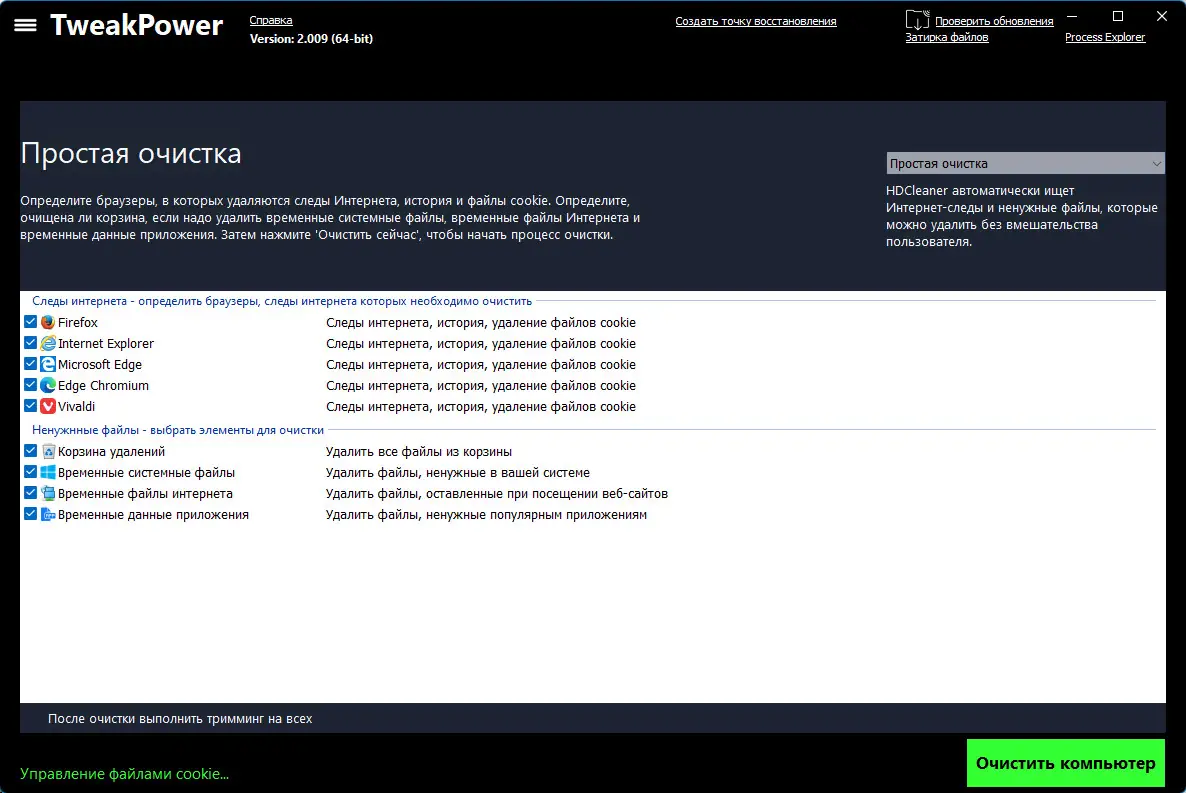Uncheck the Internet Explorer checkbox
Image resolution: width=1186 pixels, height=793 pixels.
[30, 343]
